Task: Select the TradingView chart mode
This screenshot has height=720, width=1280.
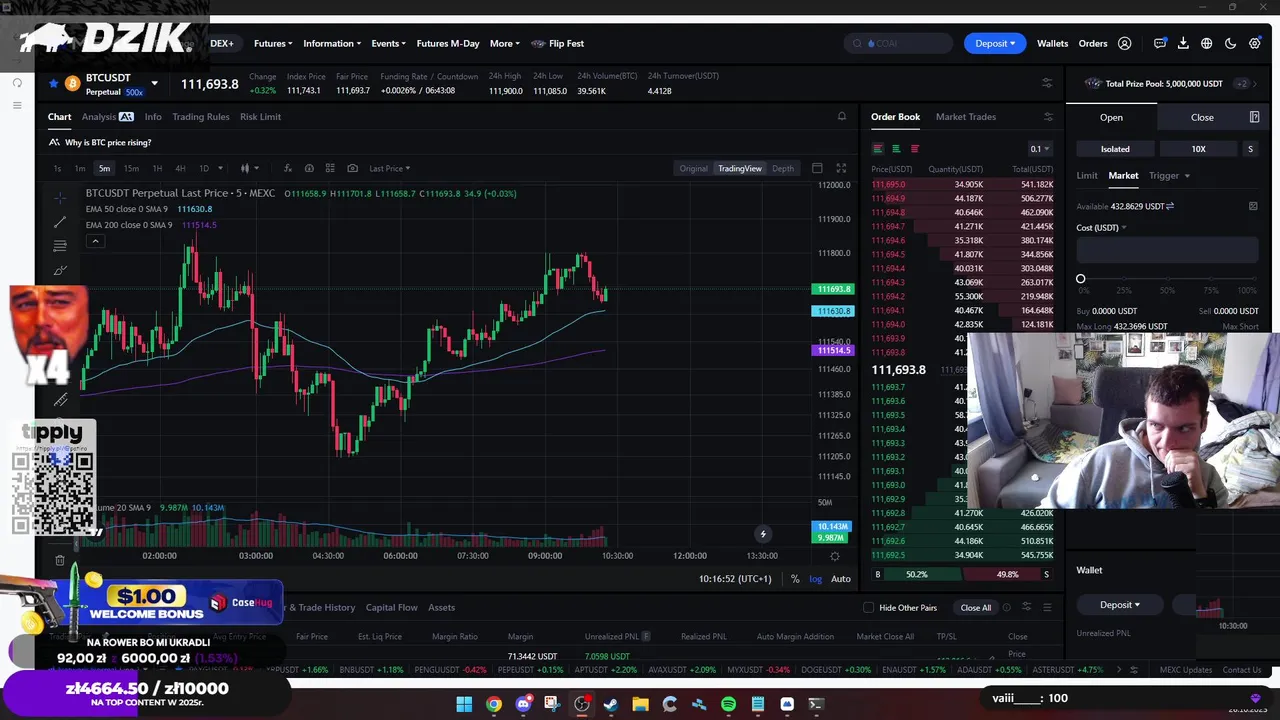Action: click(740, 168)
